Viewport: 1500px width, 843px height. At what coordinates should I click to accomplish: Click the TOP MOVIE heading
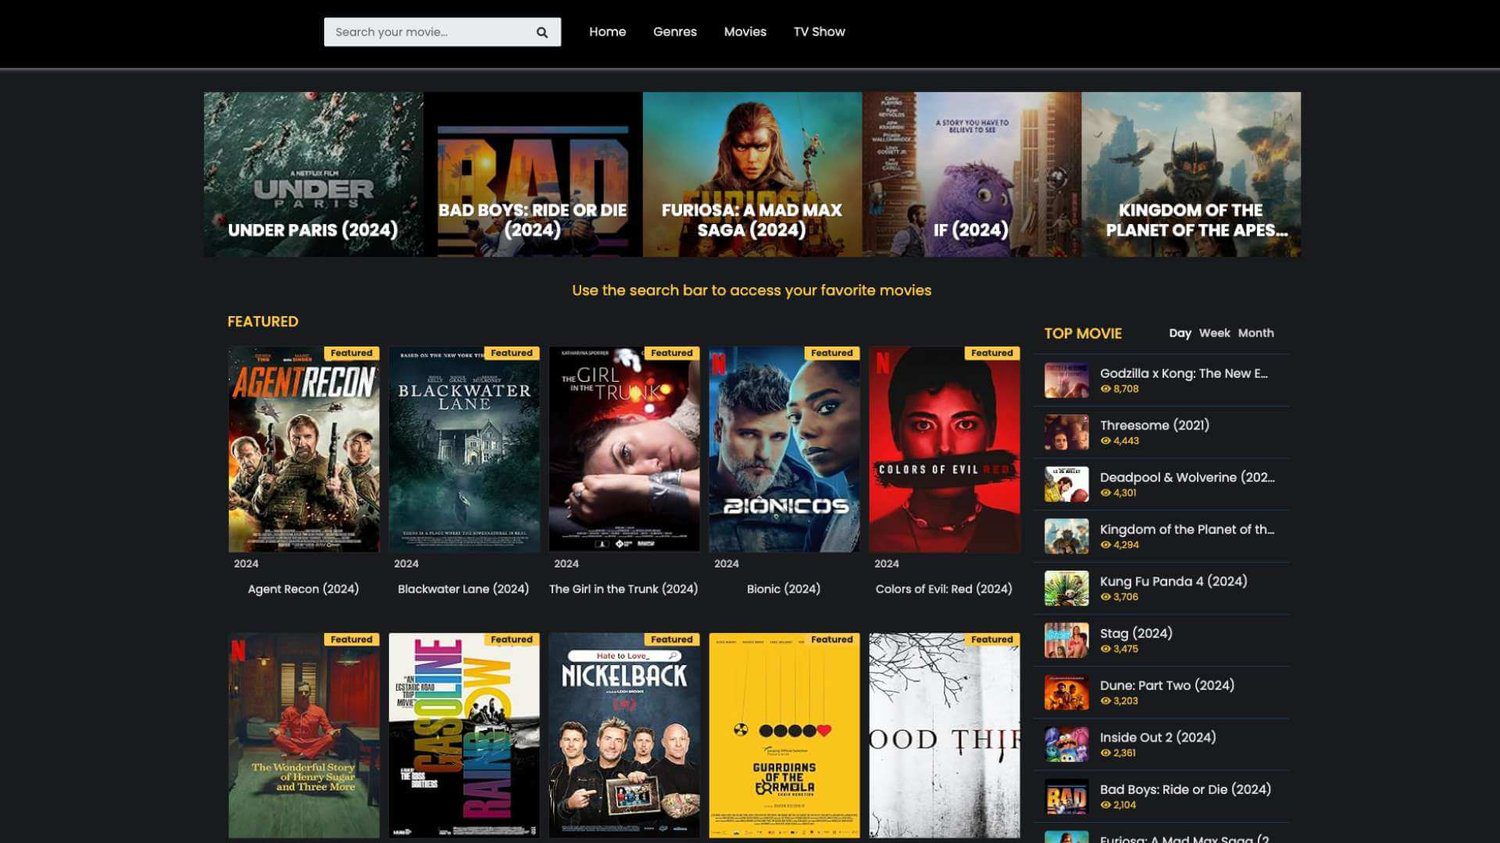(1083, 334)
